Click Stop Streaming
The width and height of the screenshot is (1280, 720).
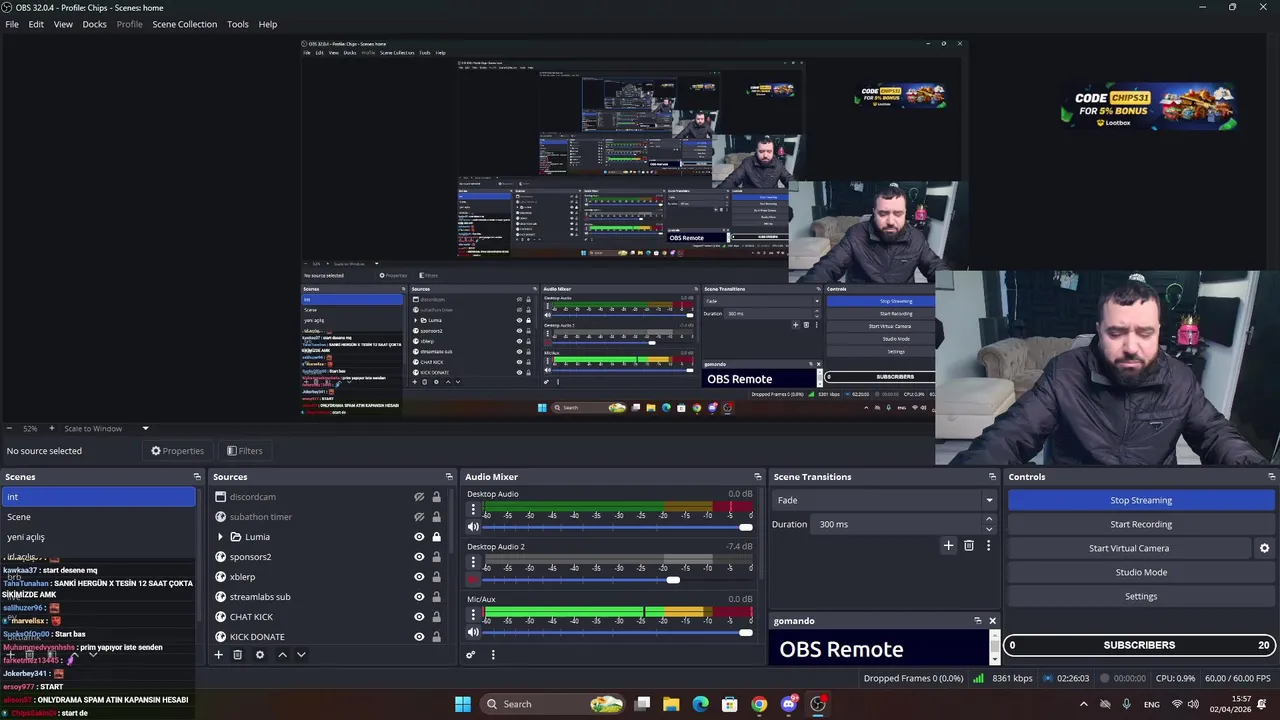click(x=1141, y=500)
